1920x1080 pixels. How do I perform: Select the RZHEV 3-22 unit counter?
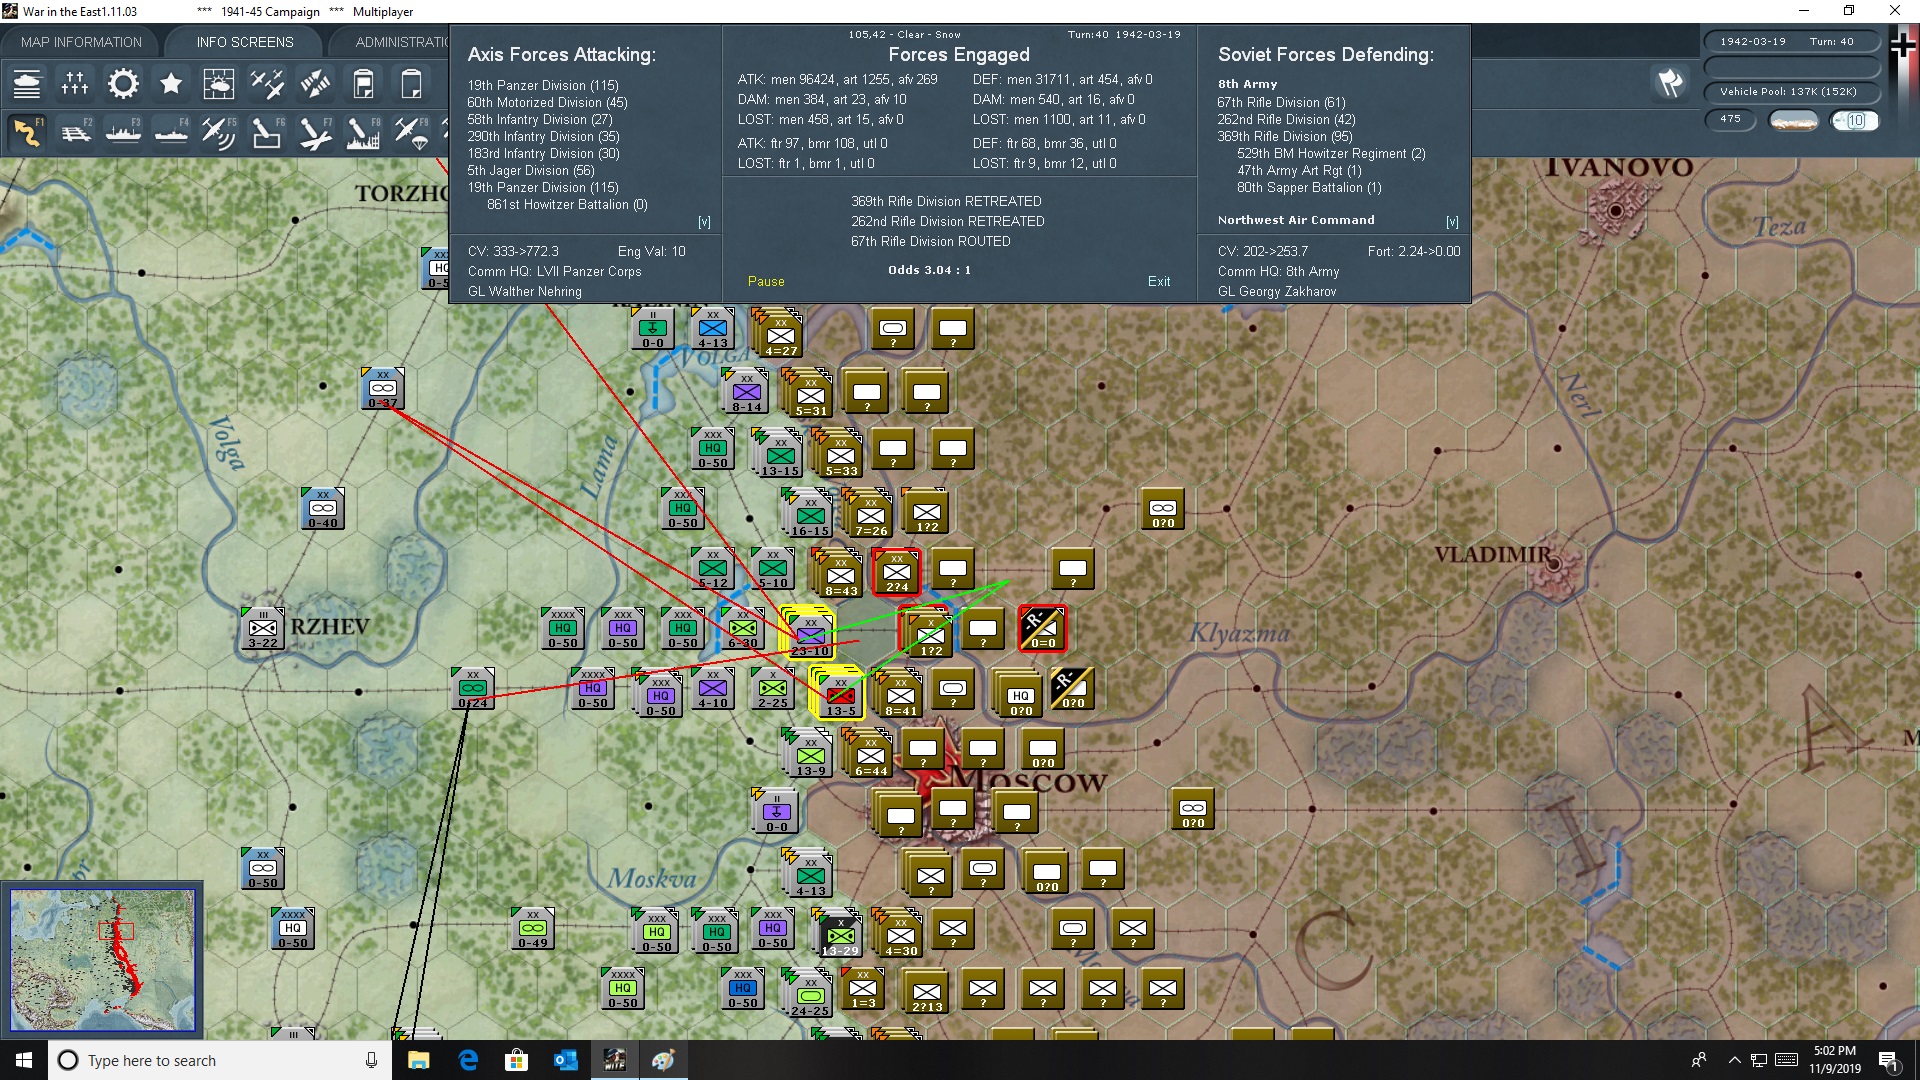[x=263, y=629]
